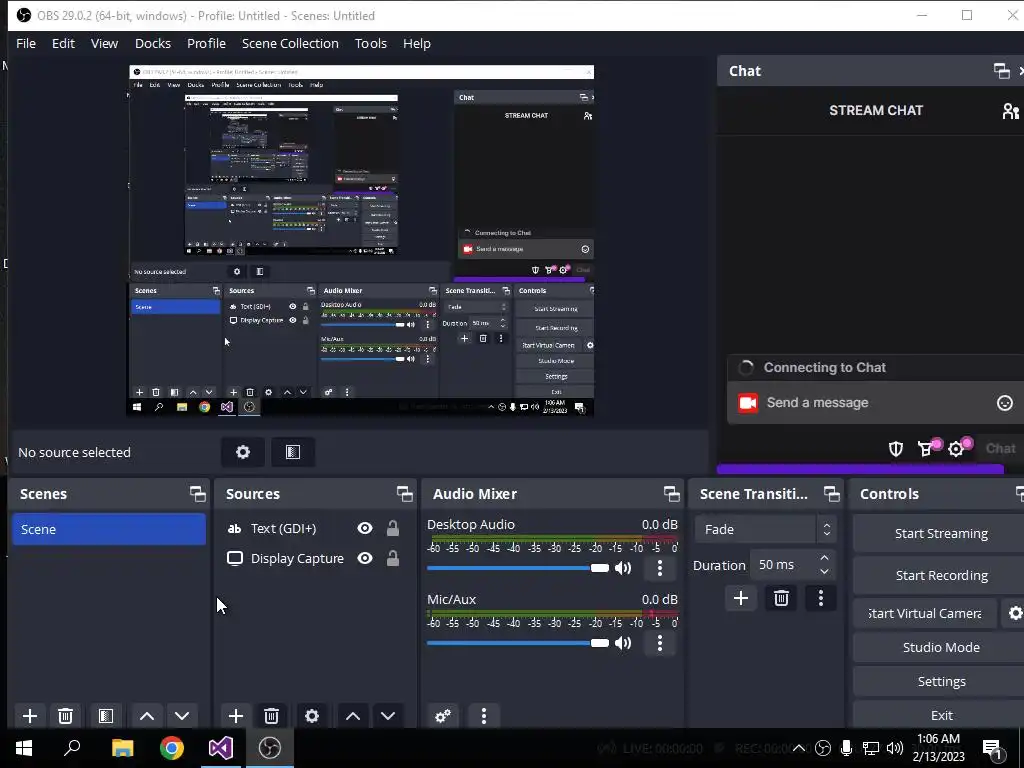Show hidden system tray icons chevron
The width and height of the screenshot is (1024, 768).
click(798, 748)
